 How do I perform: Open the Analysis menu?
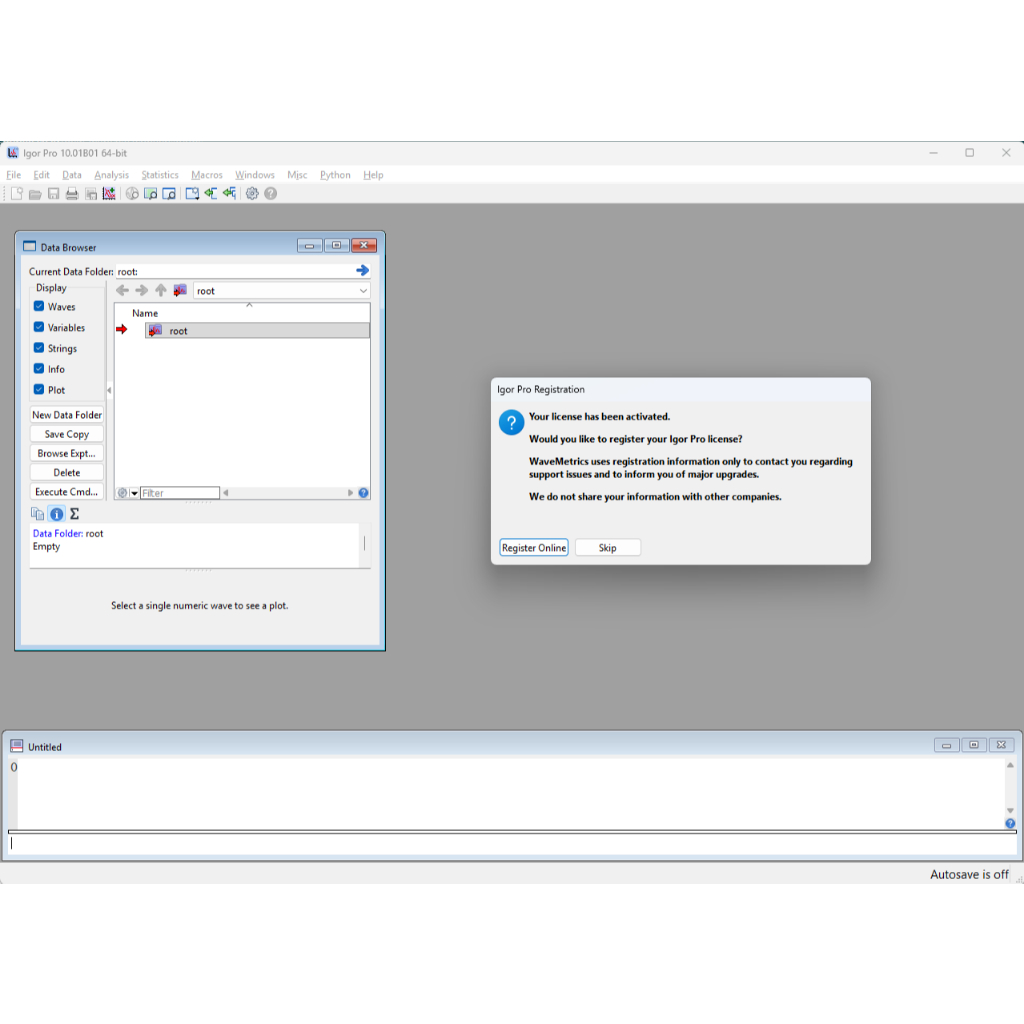[x=112, y=175]
